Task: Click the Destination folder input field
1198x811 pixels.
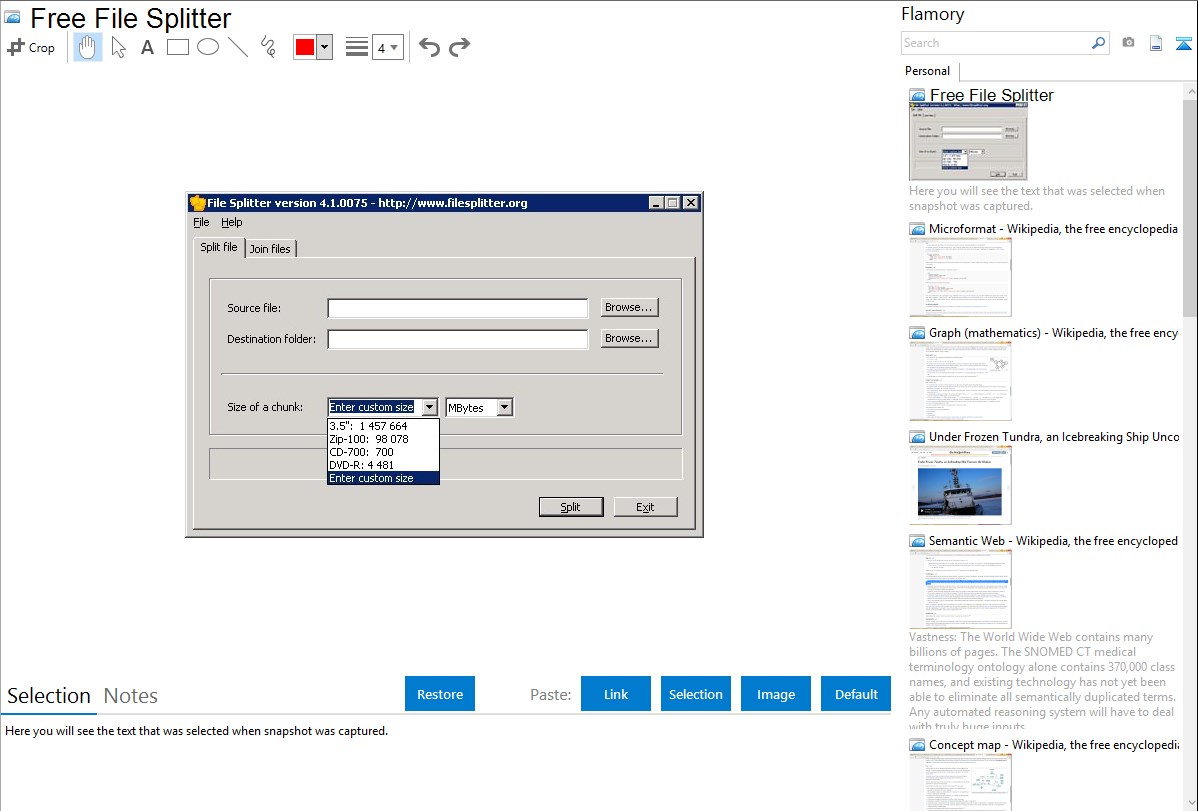Action: click(458, 339)
